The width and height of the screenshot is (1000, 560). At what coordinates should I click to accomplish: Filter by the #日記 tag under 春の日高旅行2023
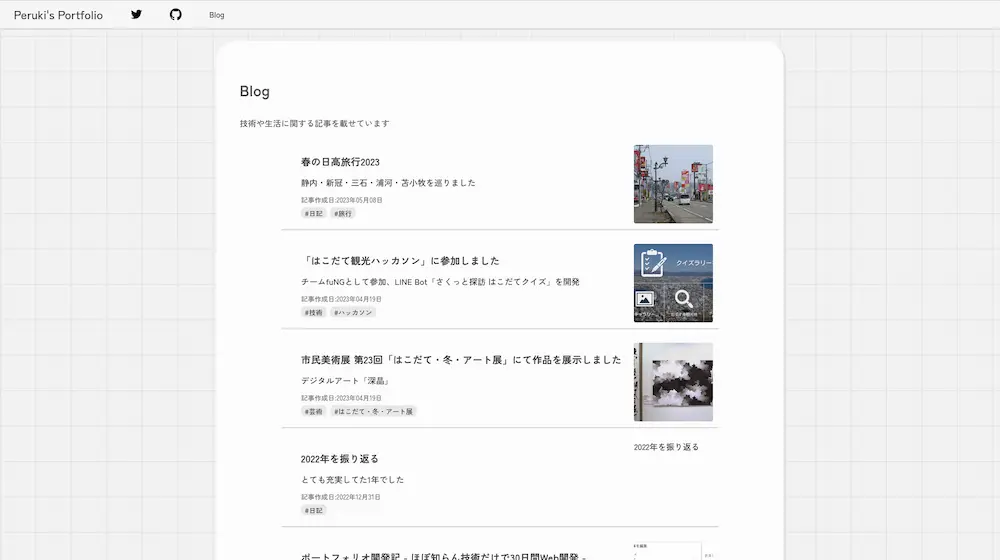[x=314, y=213]
